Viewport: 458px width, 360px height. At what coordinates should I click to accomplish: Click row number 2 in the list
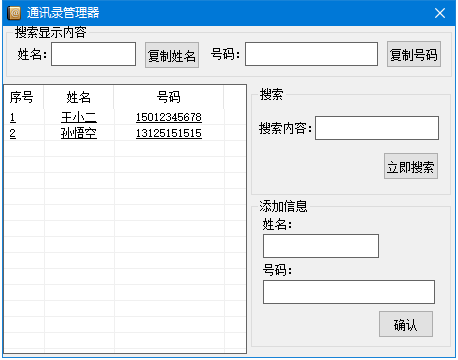[13, 133]
